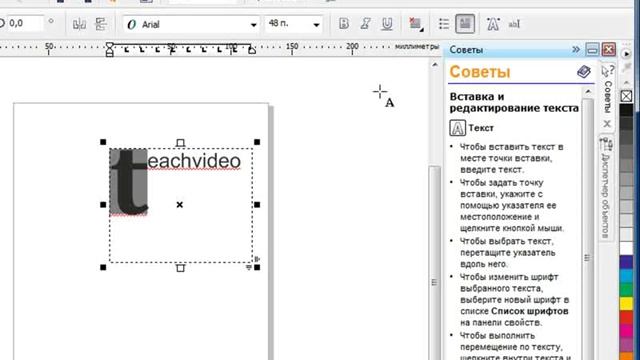Click the top text frame flow handle
The image size is (640, 360).
[180, 142]
